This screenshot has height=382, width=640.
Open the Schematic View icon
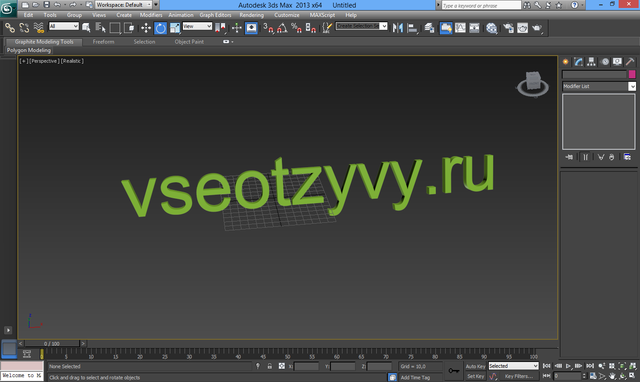(474, 28)
